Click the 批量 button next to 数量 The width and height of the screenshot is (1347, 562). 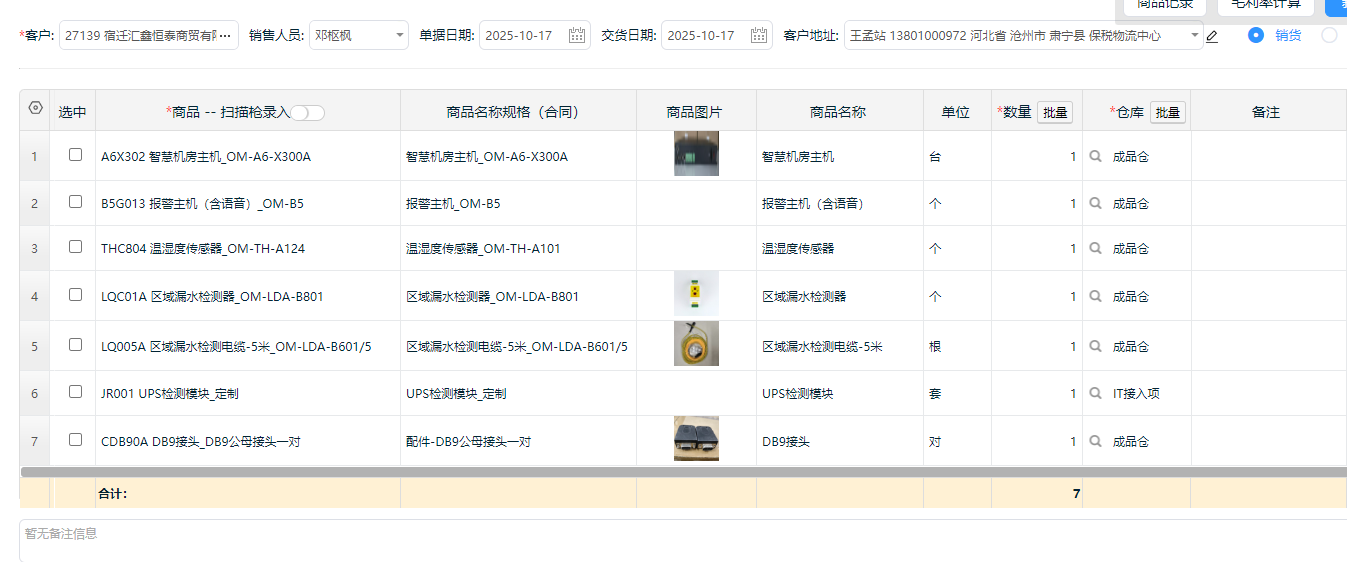click(x=1055, y=113)
